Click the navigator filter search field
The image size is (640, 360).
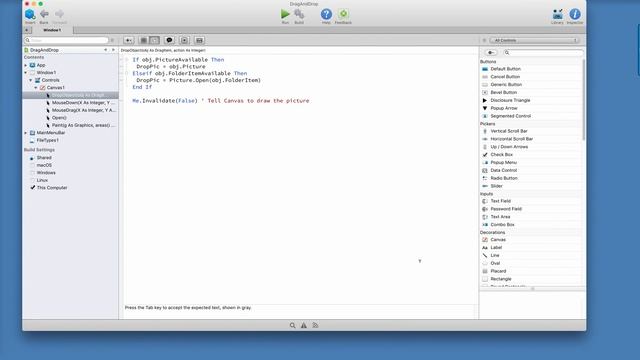pyautogui.click(x=67, y=40)
